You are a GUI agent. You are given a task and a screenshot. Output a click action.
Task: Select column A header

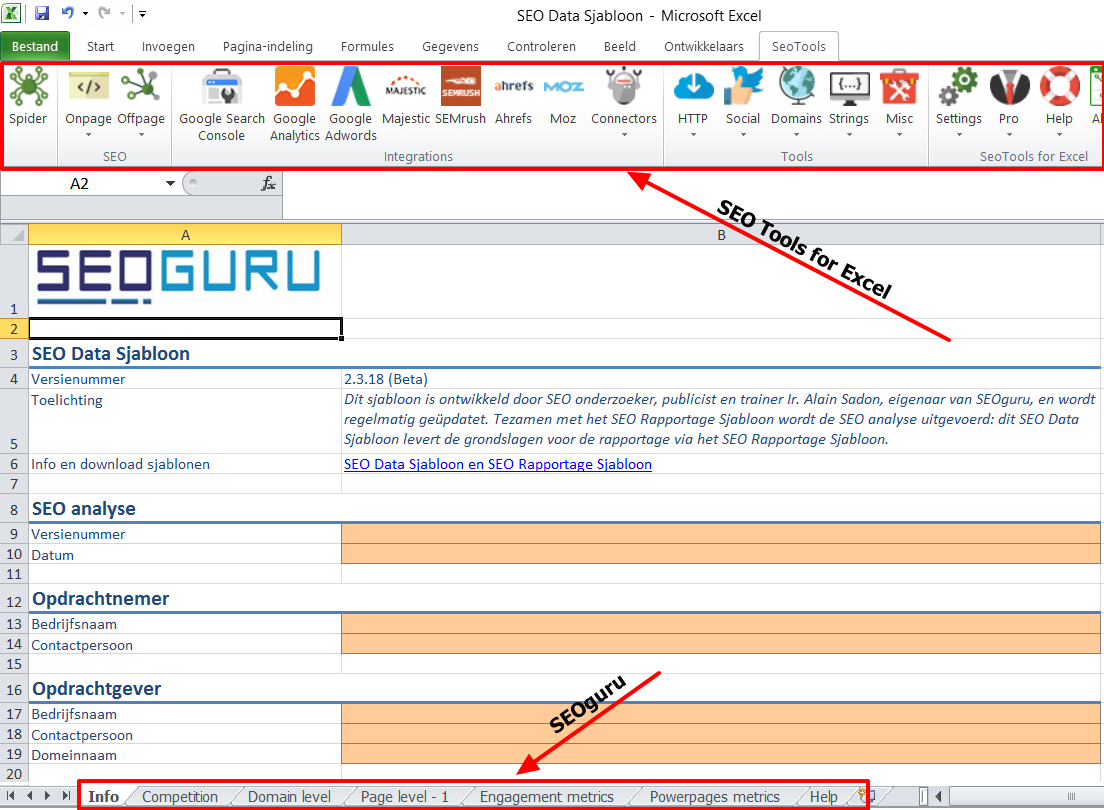pyautogui.click(x=185, y=235)
